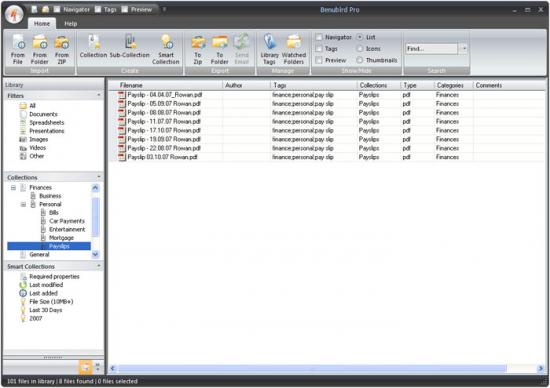Create a Smart Collection
Screen dimensions: 550x388
point(166,49)
